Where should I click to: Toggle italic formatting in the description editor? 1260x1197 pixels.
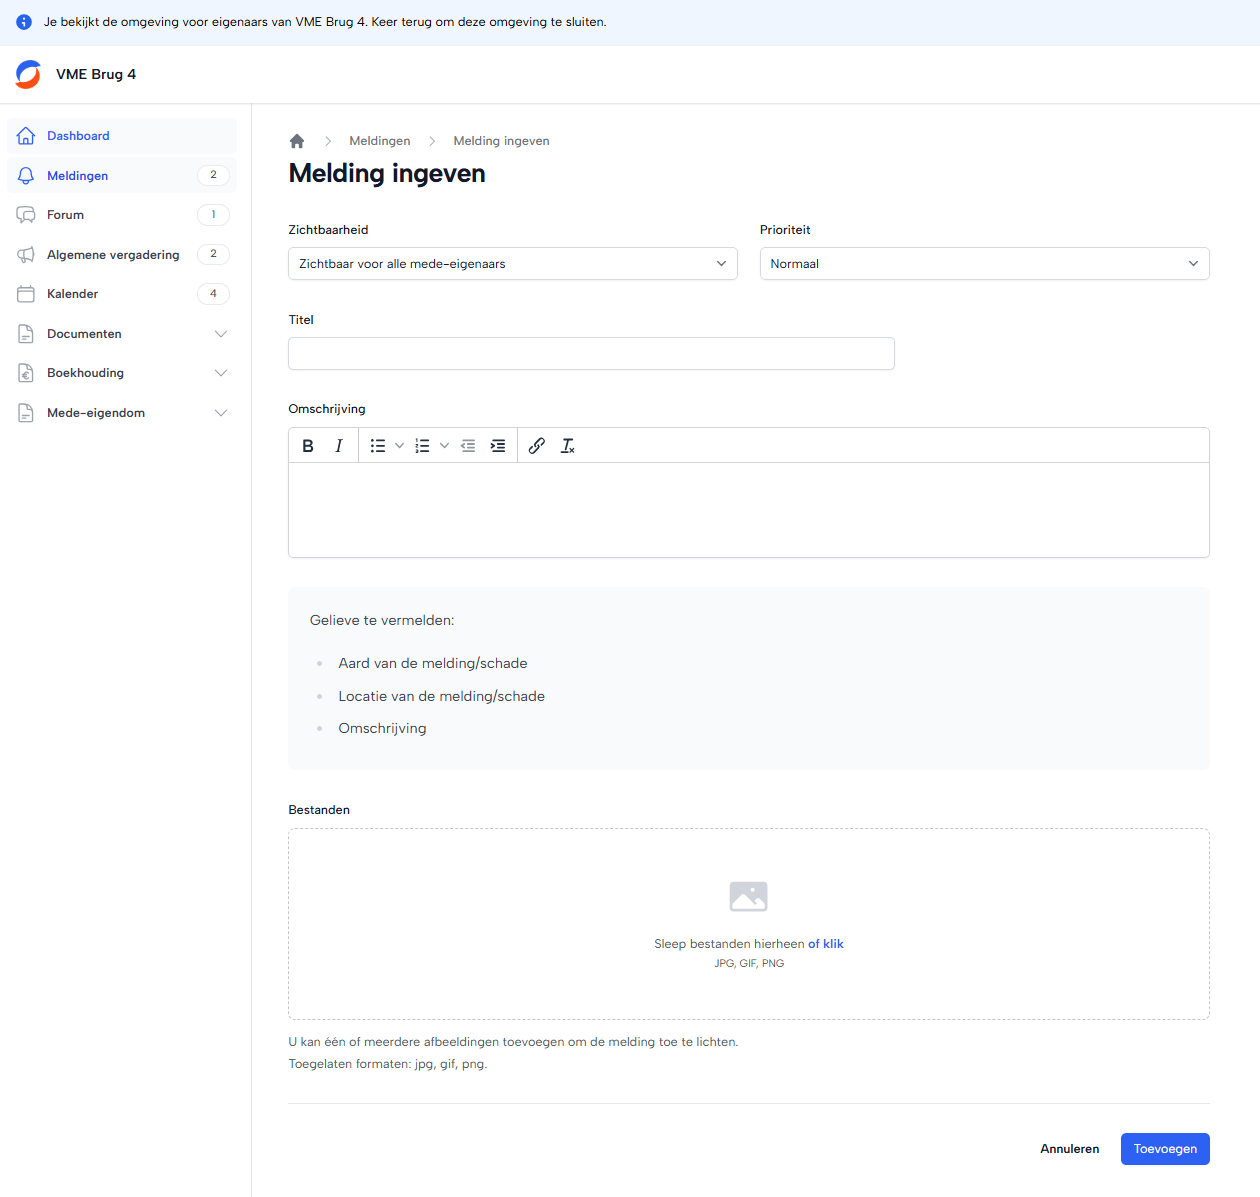coord(339,446)
